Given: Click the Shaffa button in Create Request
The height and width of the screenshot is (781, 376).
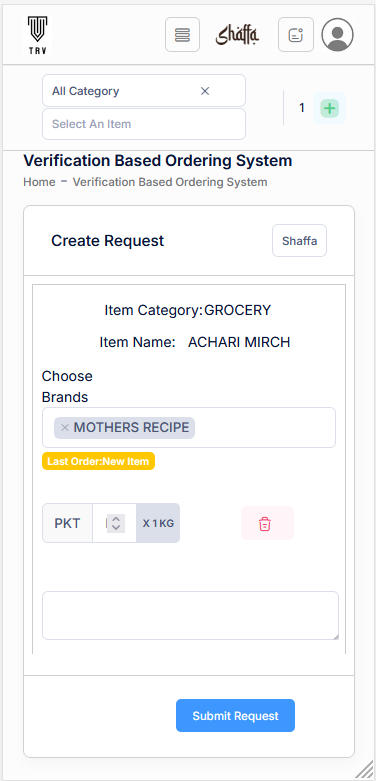Looking at the screenshot, I should 299,241.
